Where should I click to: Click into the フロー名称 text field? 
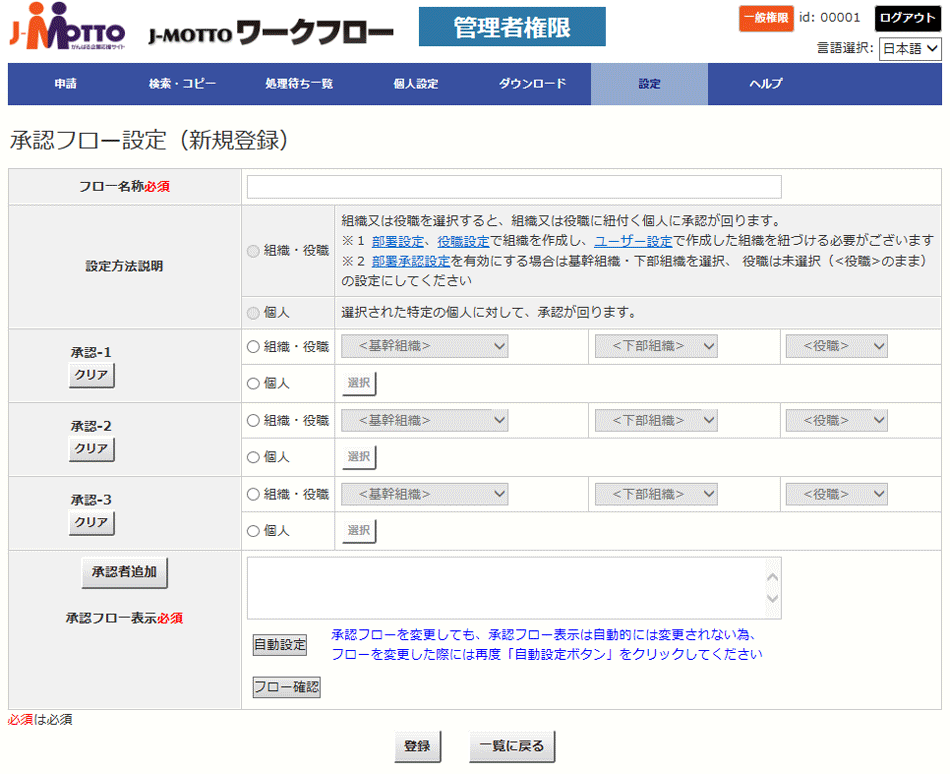(x=514, y=187)
